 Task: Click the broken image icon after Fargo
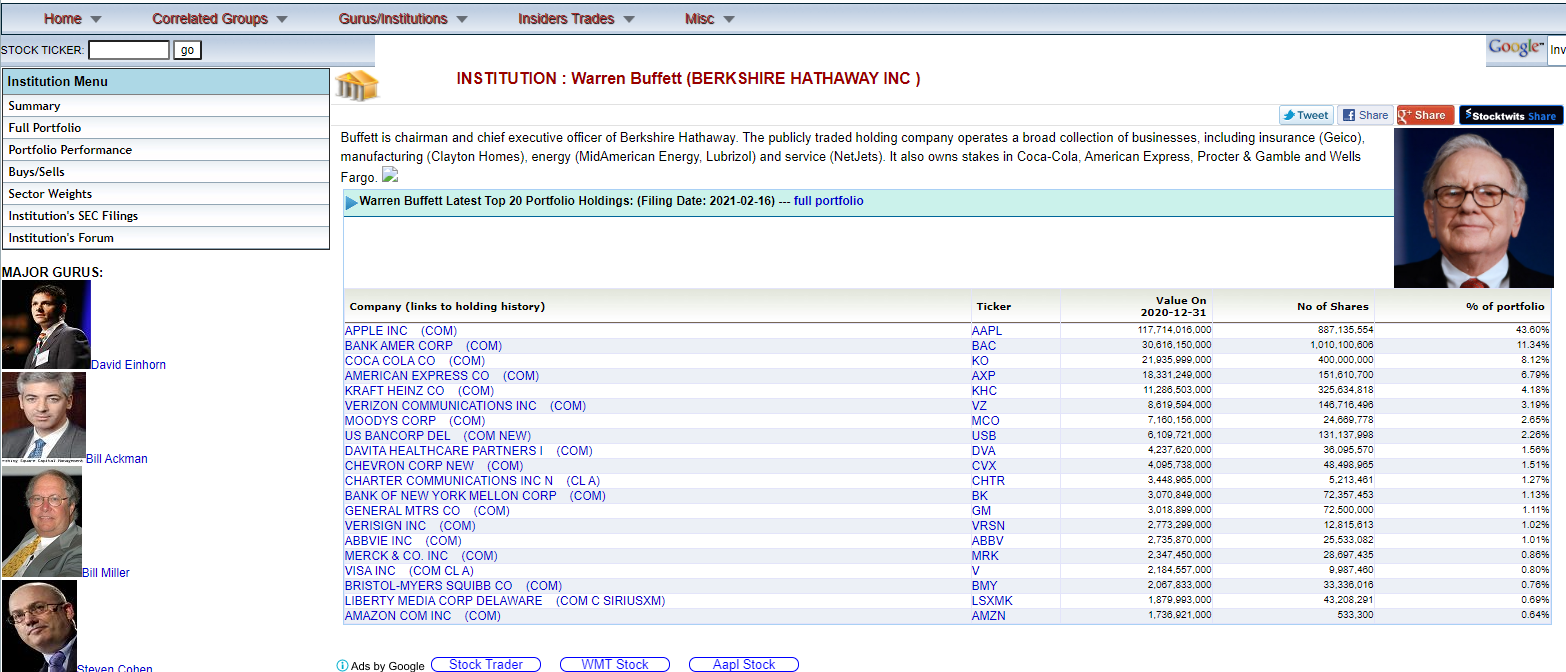coord(390,175)
